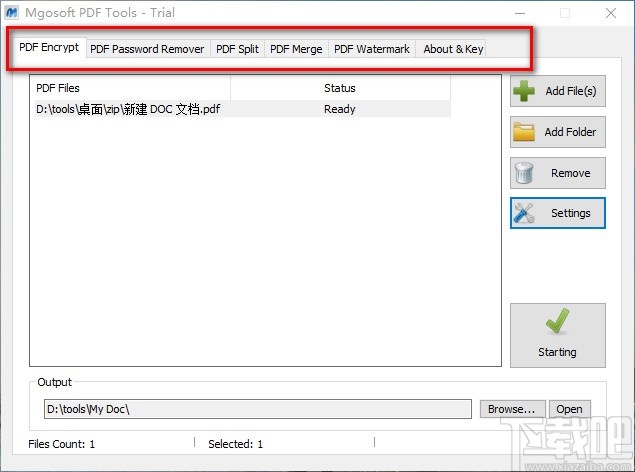This screenshot has height=472, width=635.
Task: Click the Status column header
Action: tap(340, 88)
